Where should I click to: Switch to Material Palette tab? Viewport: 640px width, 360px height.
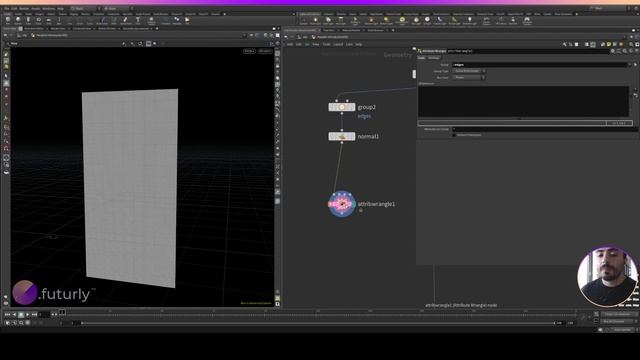click(x=351, y=30)
